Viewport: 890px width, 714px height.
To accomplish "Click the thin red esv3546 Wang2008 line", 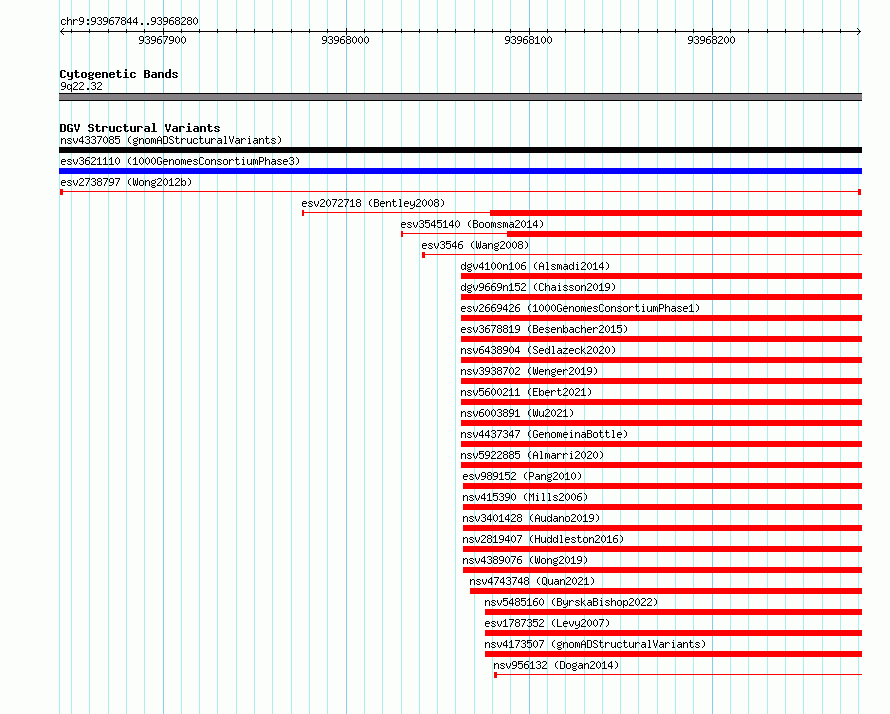I will coord(642,255).
